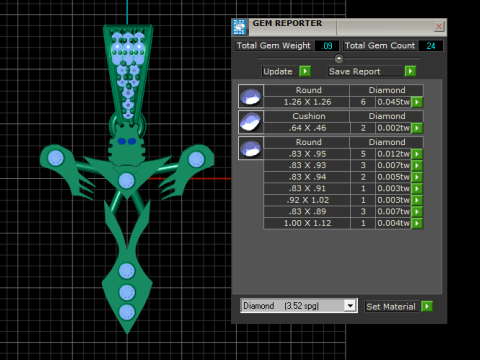Viewport: 480px width, 360px height.
Task: Open the Diamond (3.52 spg) material dropdown
Action: 350,306
